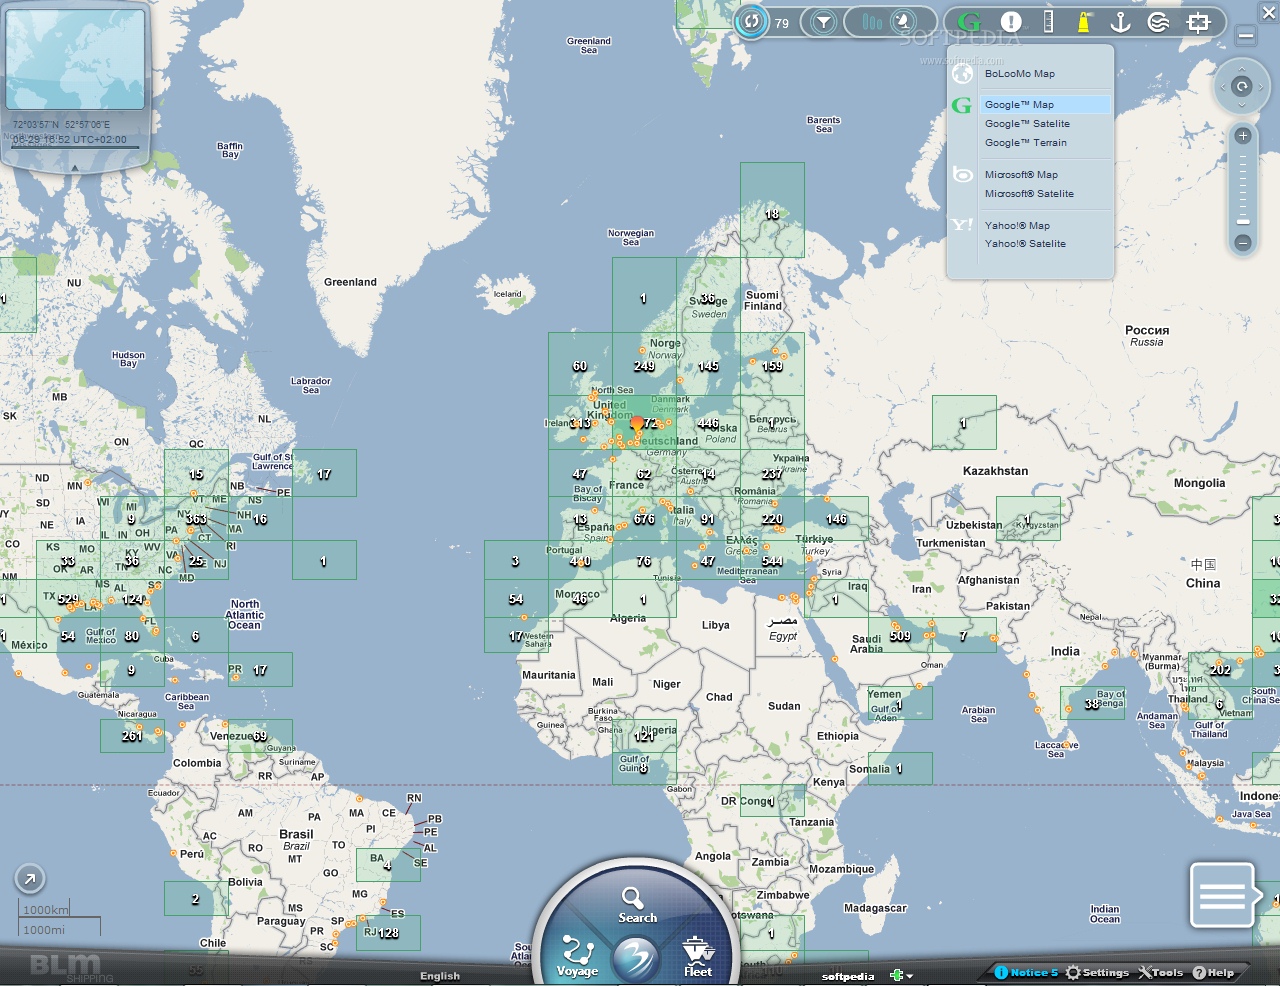
Task: Click vessel cluster labeled 202 near Myanmar
Action: pyautogui.click(x=1220, y=670)
